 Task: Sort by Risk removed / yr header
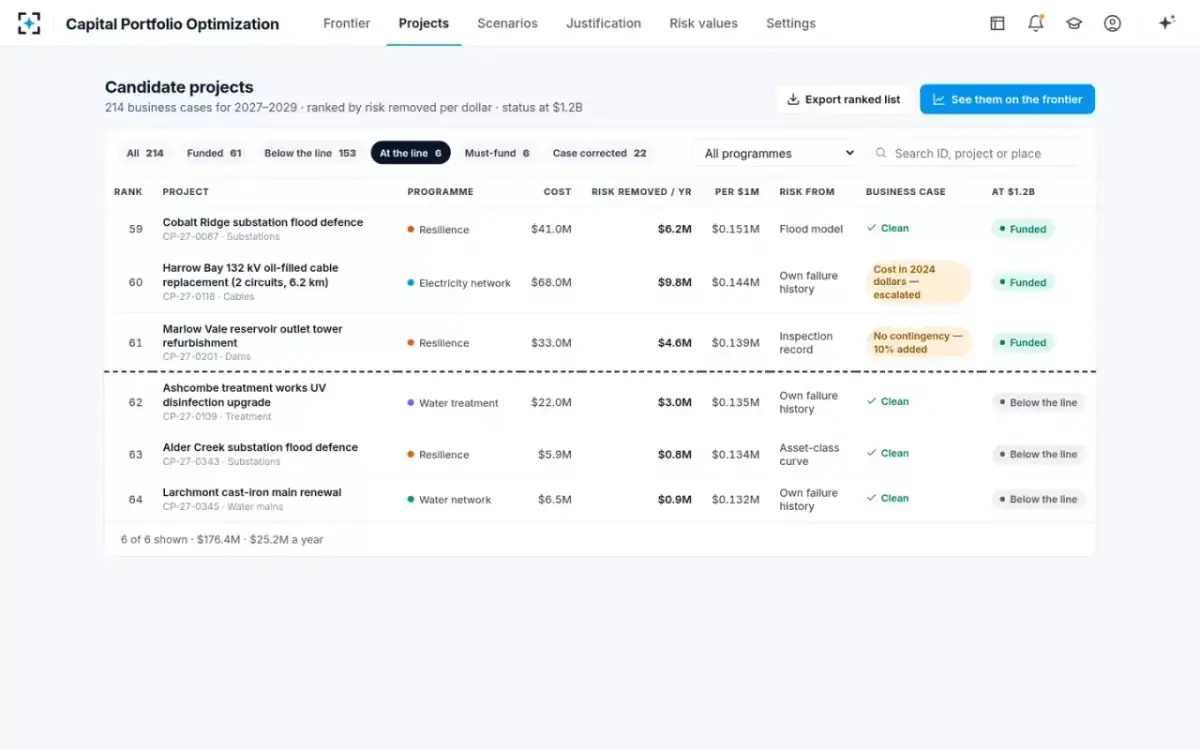641,192
